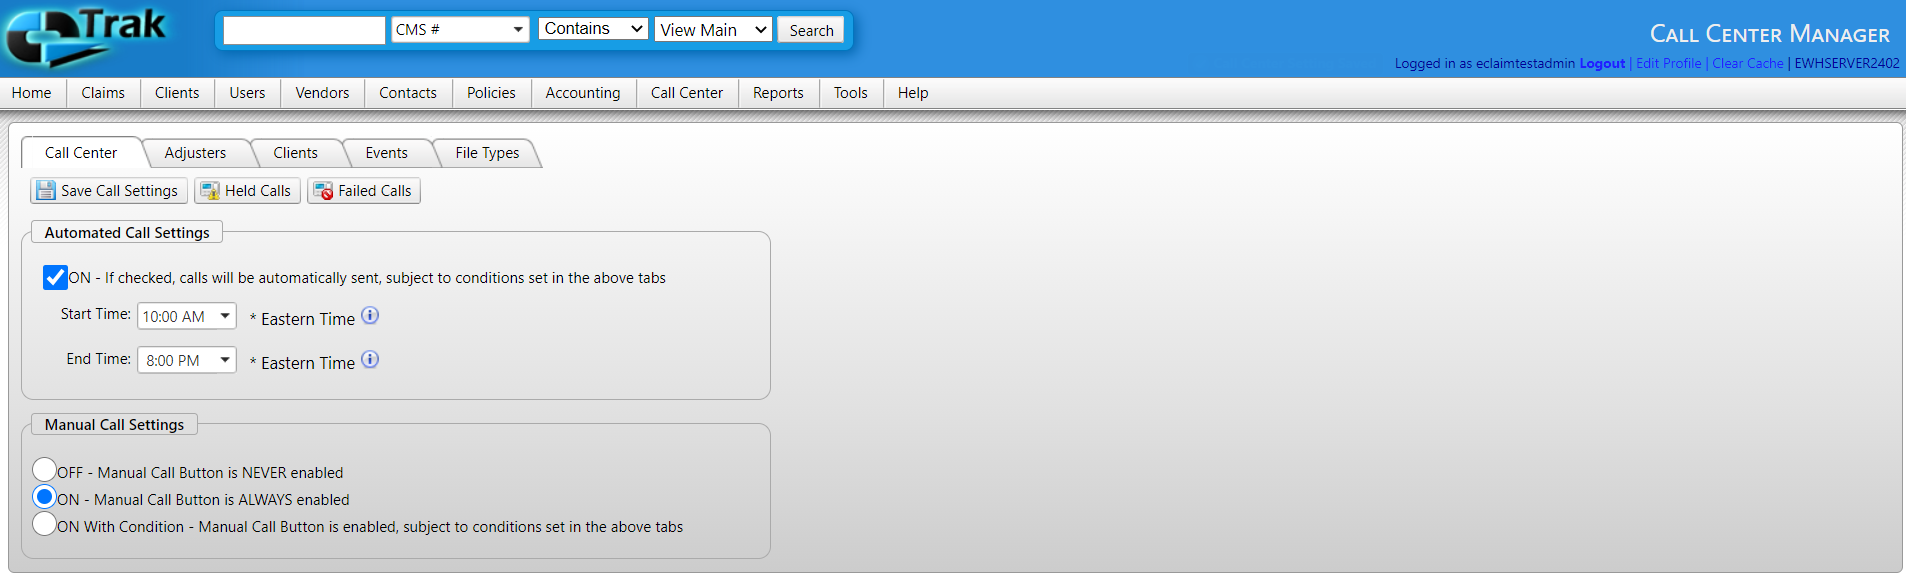This screenshot has height=576, width=1906.
Task: Click the Failed Calls icon
Action: click(x=323, y=190)
